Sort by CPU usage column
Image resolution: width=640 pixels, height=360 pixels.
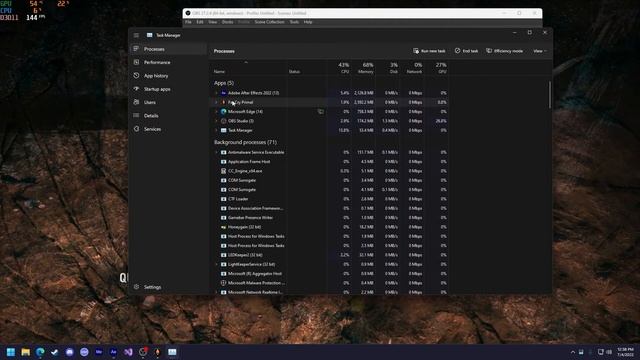(339, 68)
